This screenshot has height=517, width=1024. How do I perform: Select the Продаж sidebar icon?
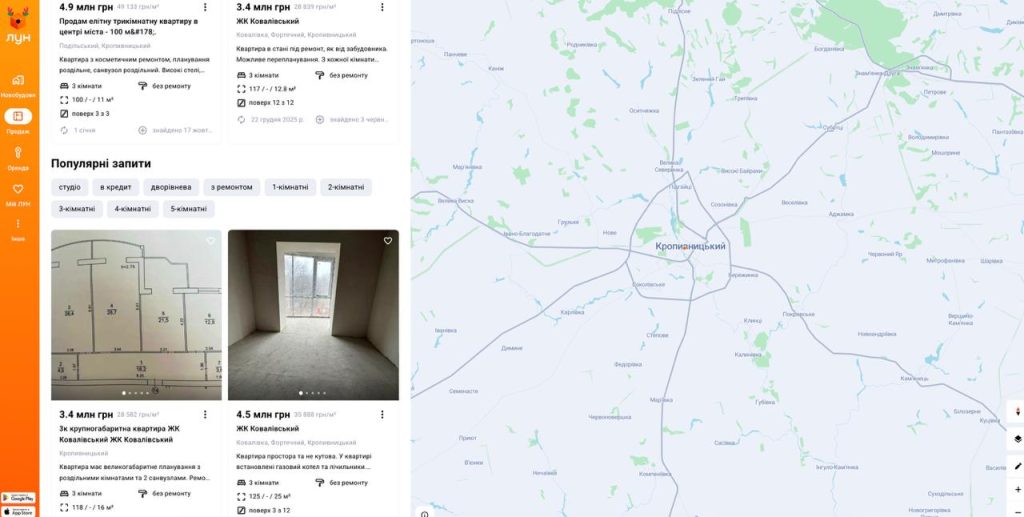[18, 121]
